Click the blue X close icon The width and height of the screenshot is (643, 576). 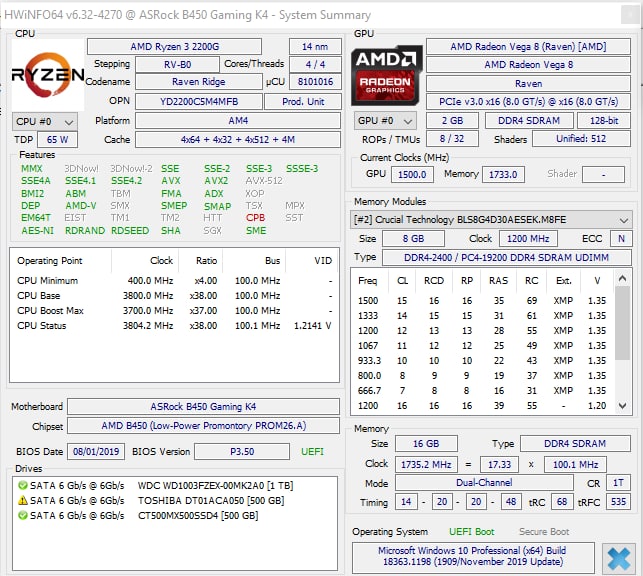coord(618,558)
